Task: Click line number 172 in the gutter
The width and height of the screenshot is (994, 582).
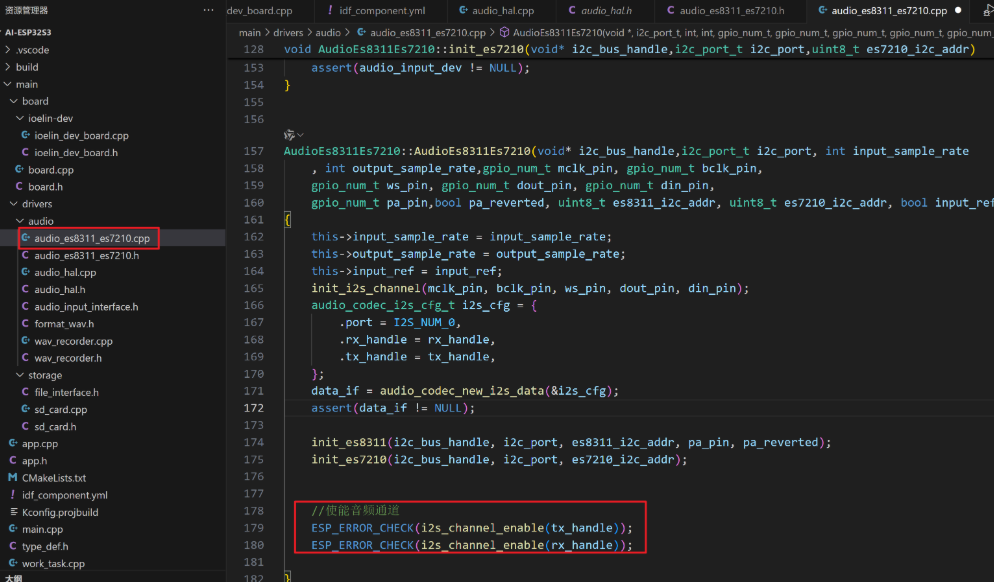Action: click(254, 408)
